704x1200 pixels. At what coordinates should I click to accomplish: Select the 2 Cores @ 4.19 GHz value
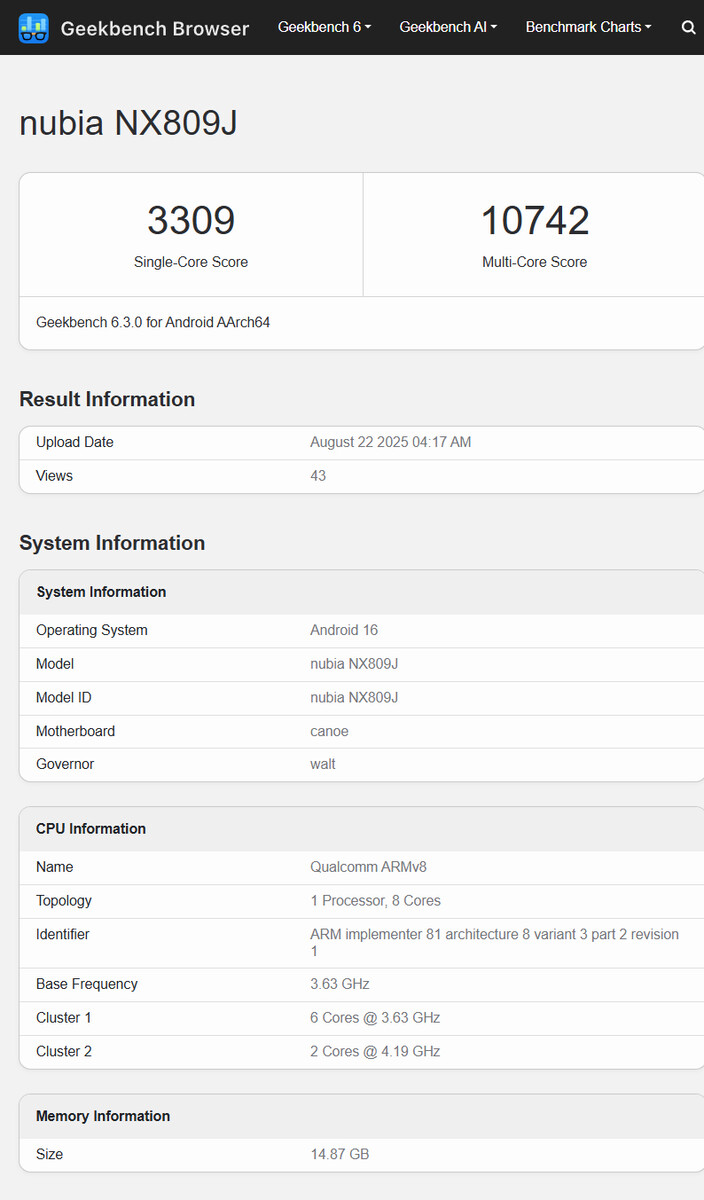click(375, 1051)
